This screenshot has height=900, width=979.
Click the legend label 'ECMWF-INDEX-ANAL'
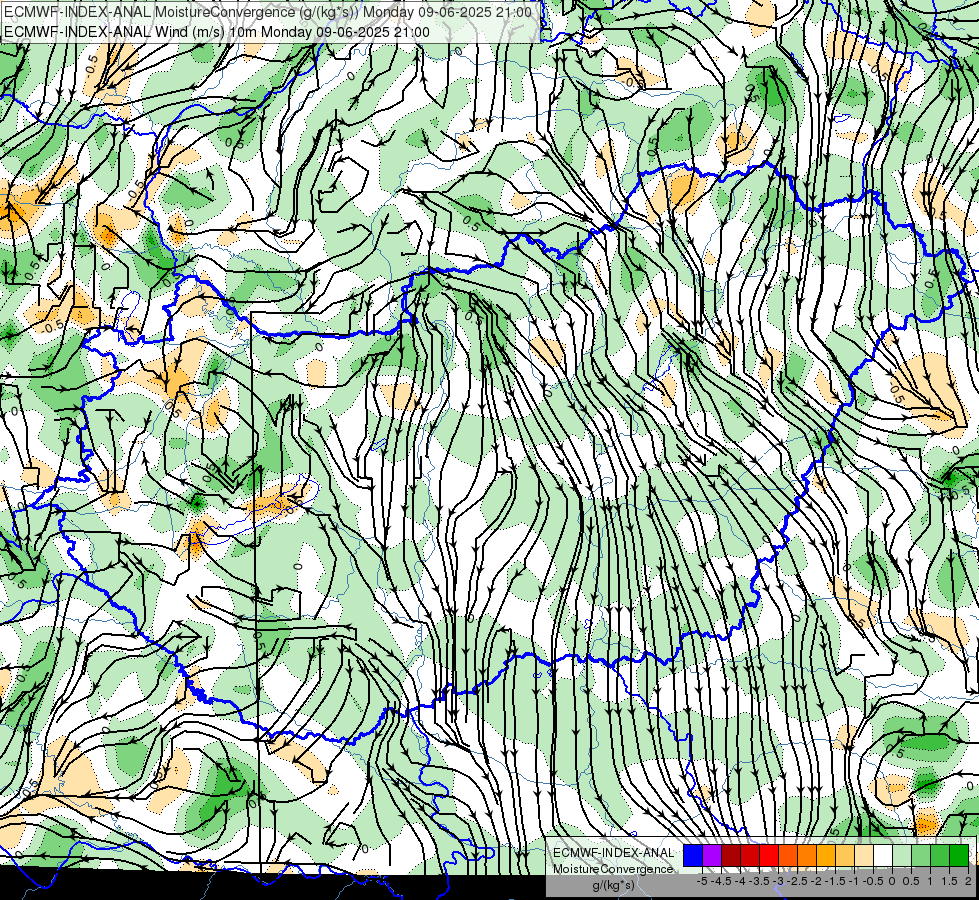[614, 853]
